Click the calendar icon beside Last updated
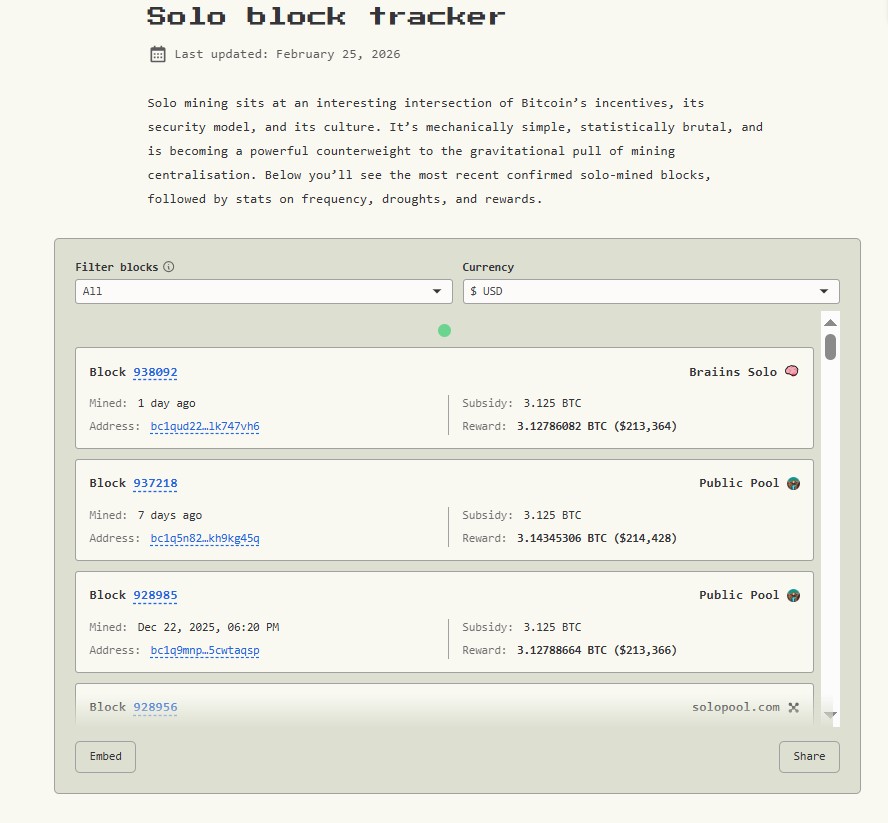The height and width of the screenshot is (823, 888). pos(157,54)
